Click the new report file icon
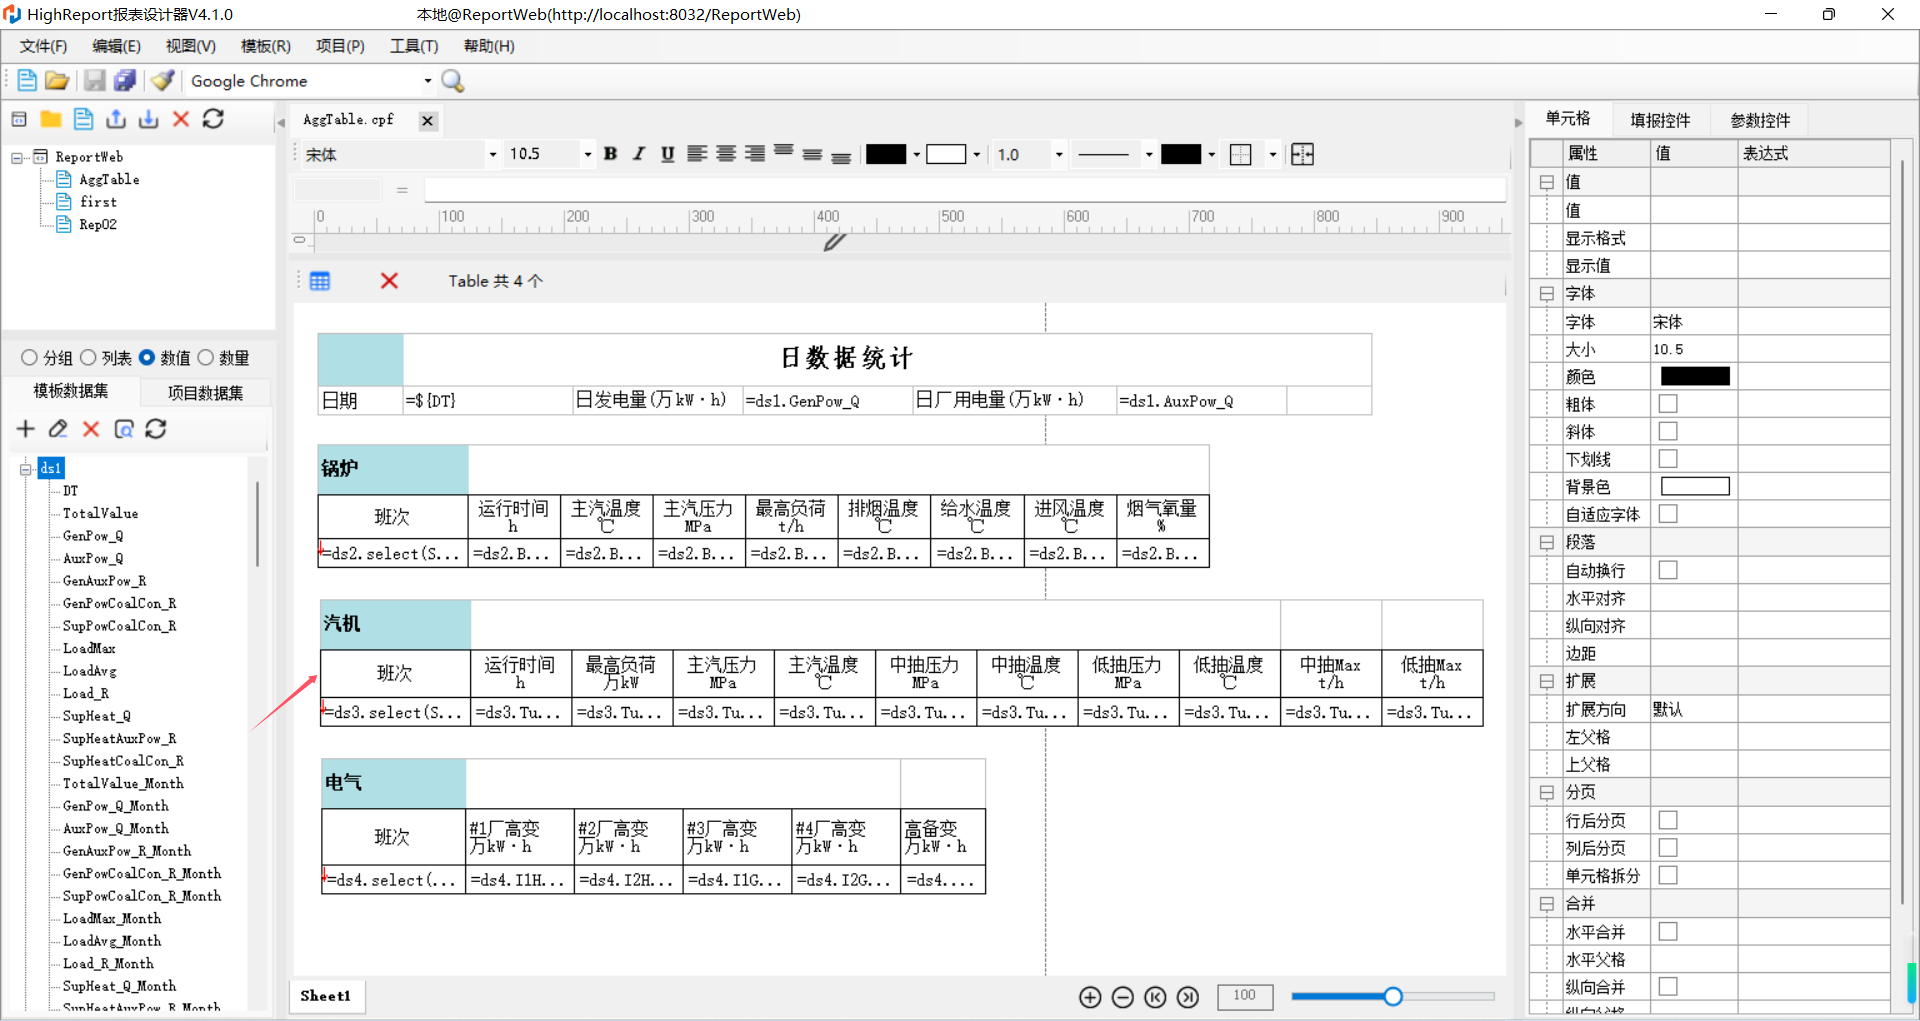1920x1021 pixels. click(27, 81)
